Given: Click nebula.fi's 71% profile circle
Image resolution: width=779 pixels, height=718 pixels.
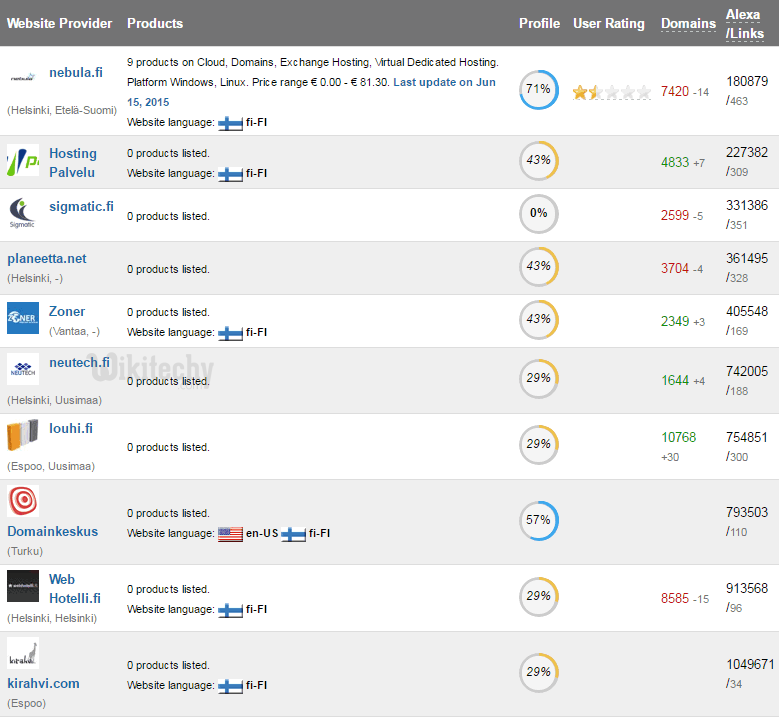Looking at the screenshot, I should click(539, 89).
